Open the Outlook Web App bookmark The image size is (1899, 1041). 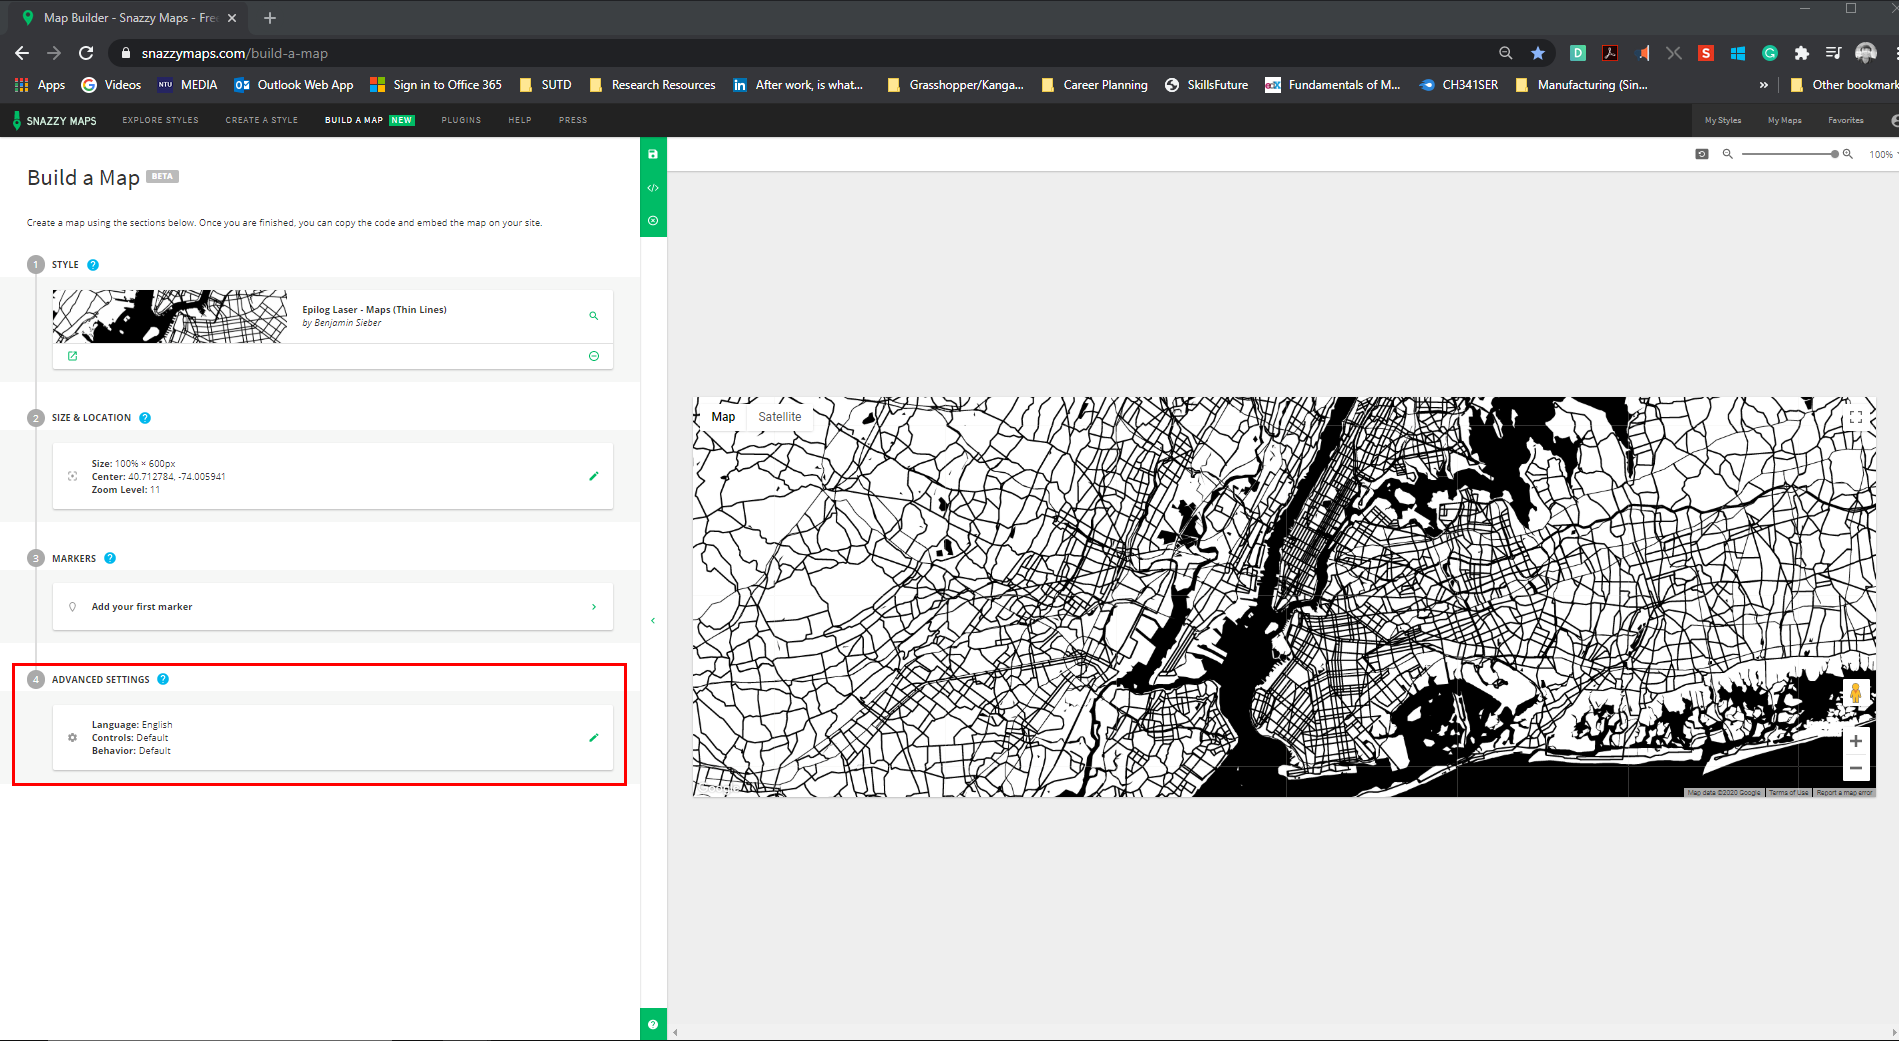coord(294,85)
